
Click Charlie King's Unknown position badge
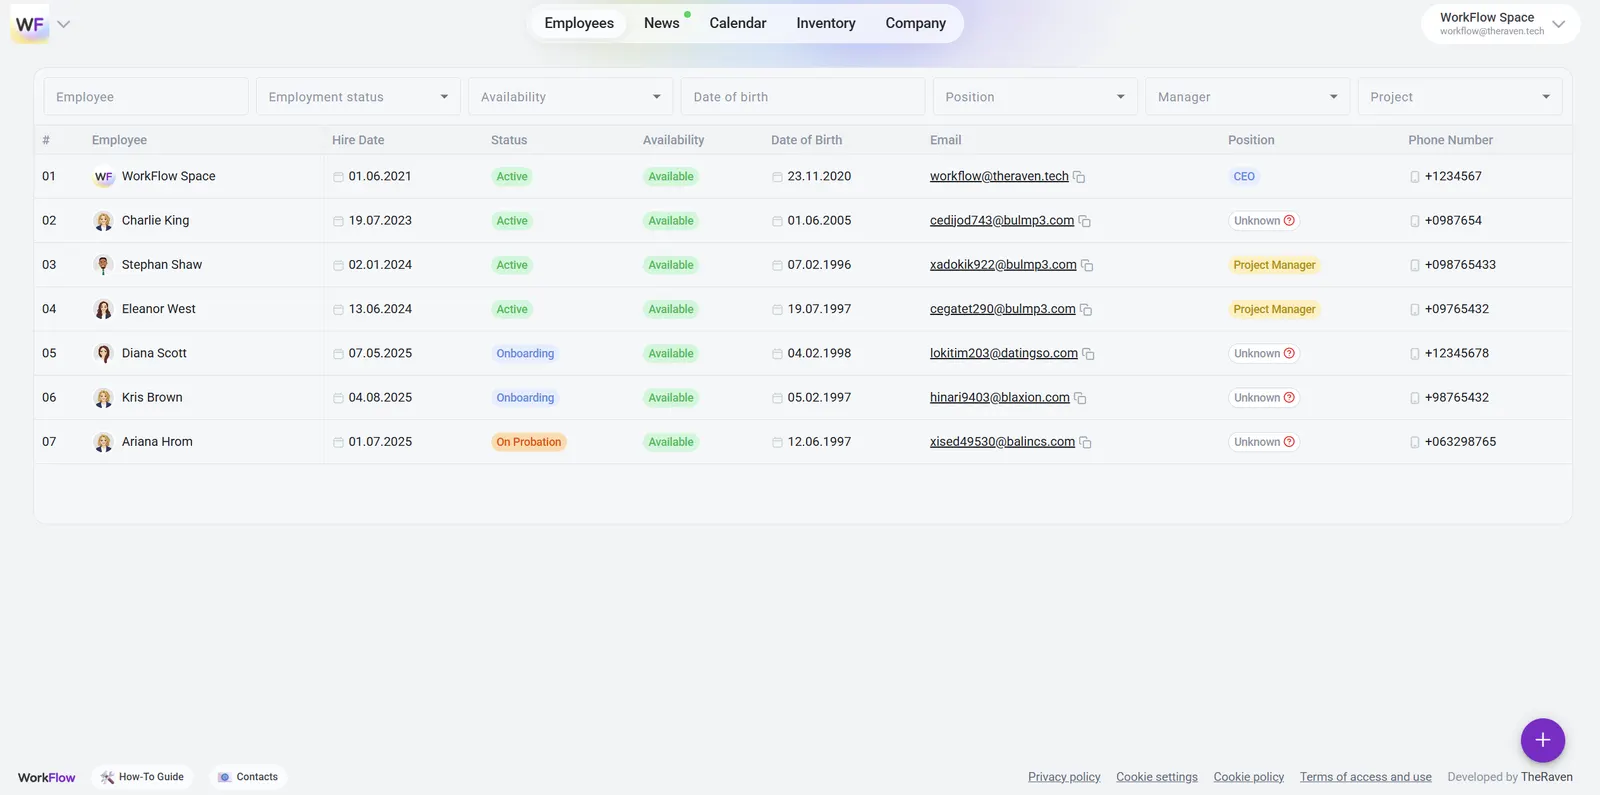[1264, 221]
